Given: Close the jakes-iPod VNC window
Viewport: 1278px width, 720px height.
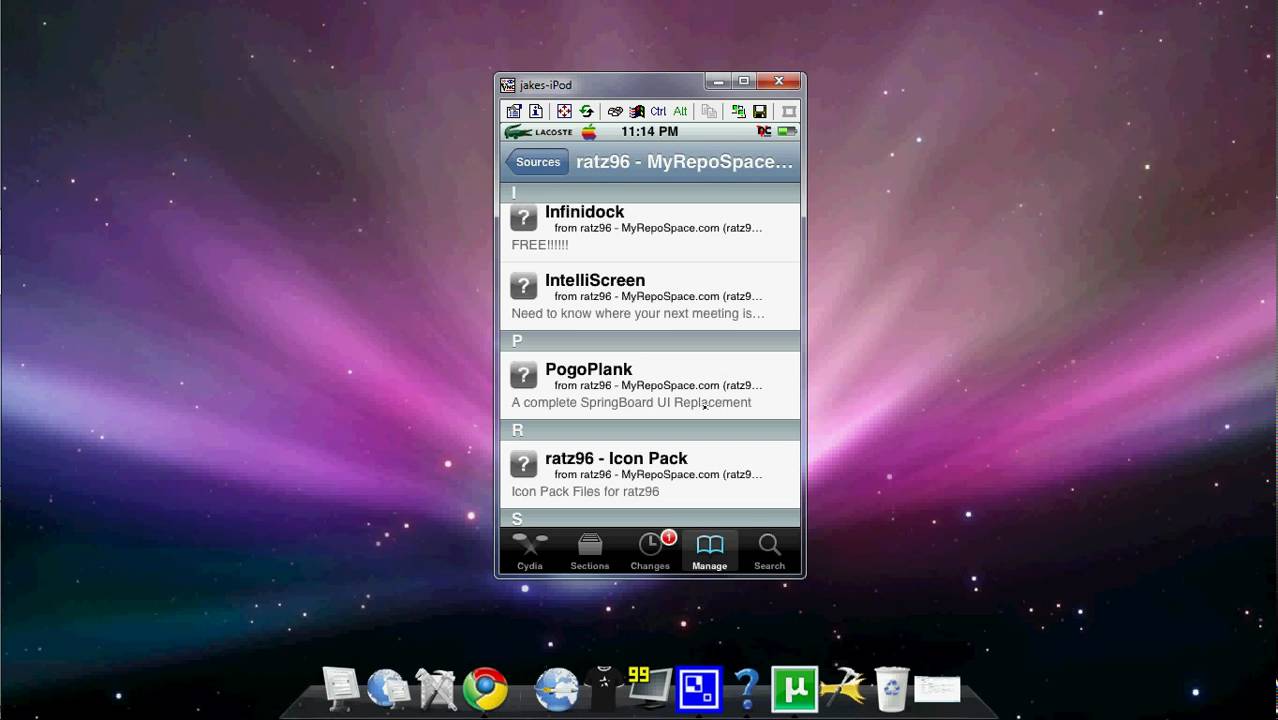Looking at the screenshot, I should click(779, 82).
